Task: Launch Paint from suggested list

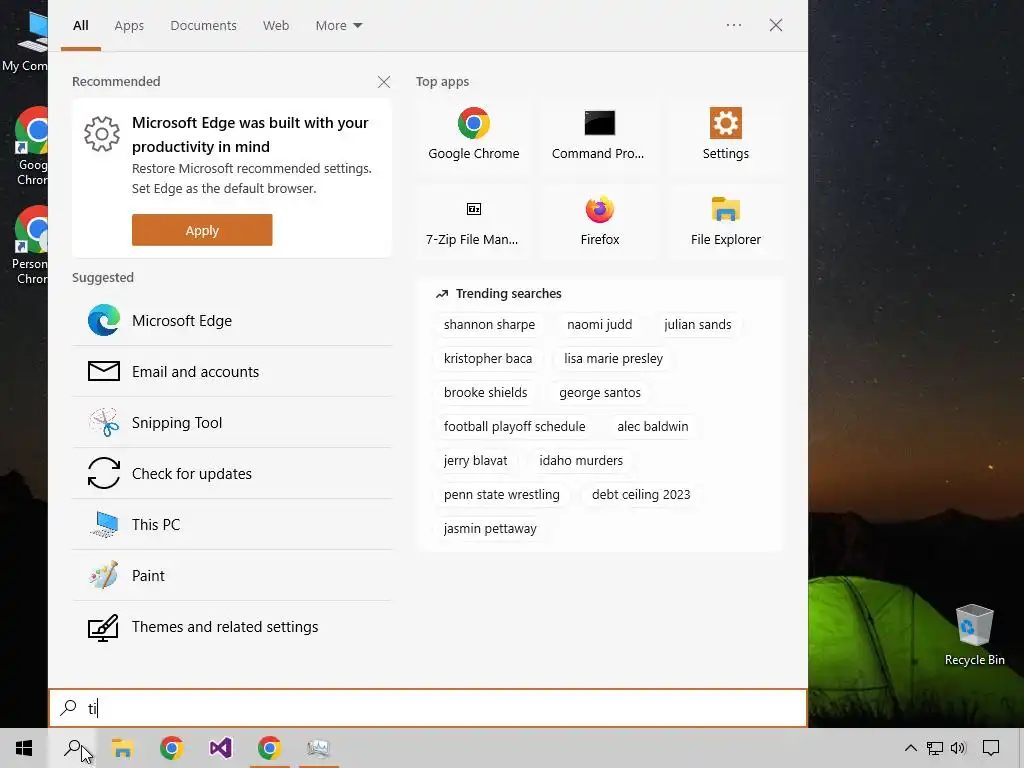Action: pos(232,575)
